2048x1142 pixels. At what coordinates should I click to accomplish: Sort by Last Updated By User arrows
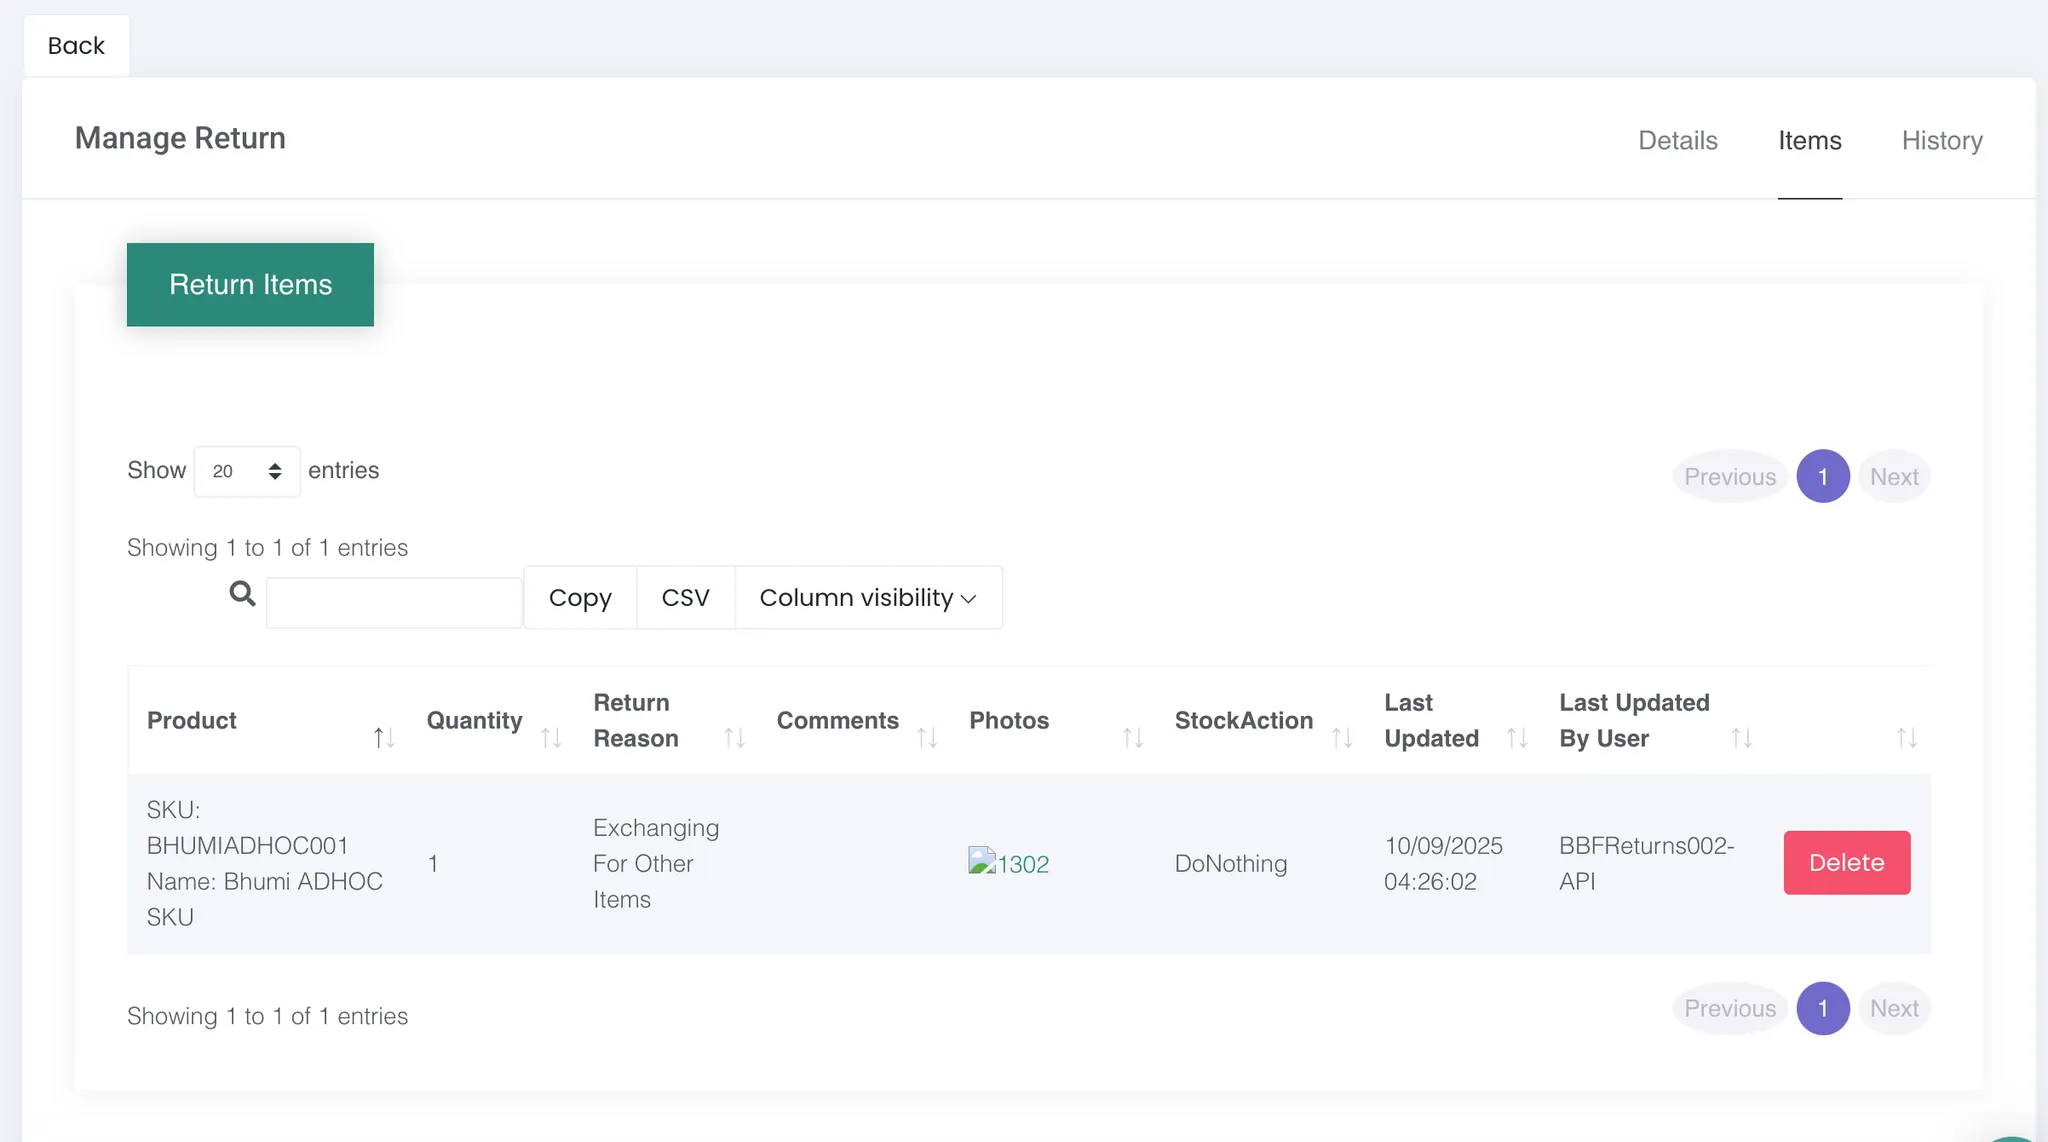1741,738
